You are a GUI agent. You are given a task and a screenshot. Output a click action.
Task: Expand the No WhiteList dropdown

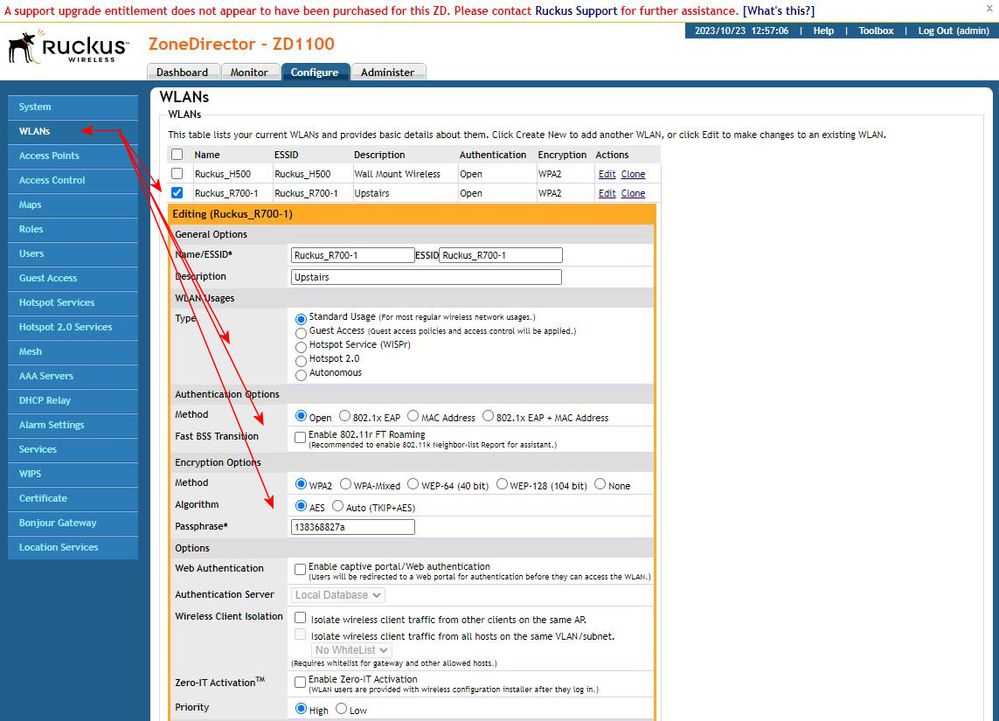click(x=351, y=650)
